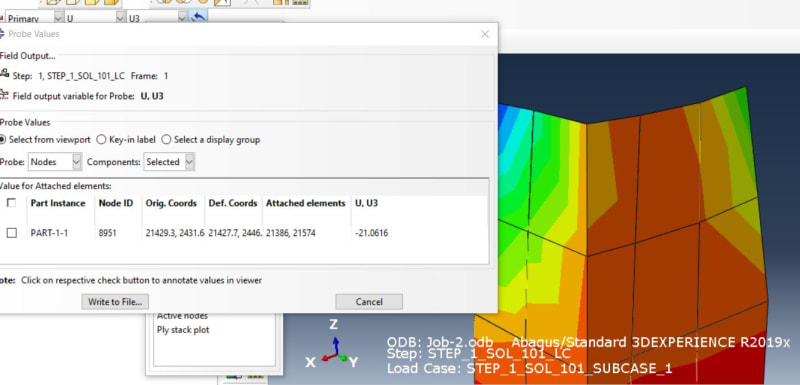The height and width of the screenshot is (385, 800).
Task: Choose the Key-in label radio option
Action: tap(101, 139)
